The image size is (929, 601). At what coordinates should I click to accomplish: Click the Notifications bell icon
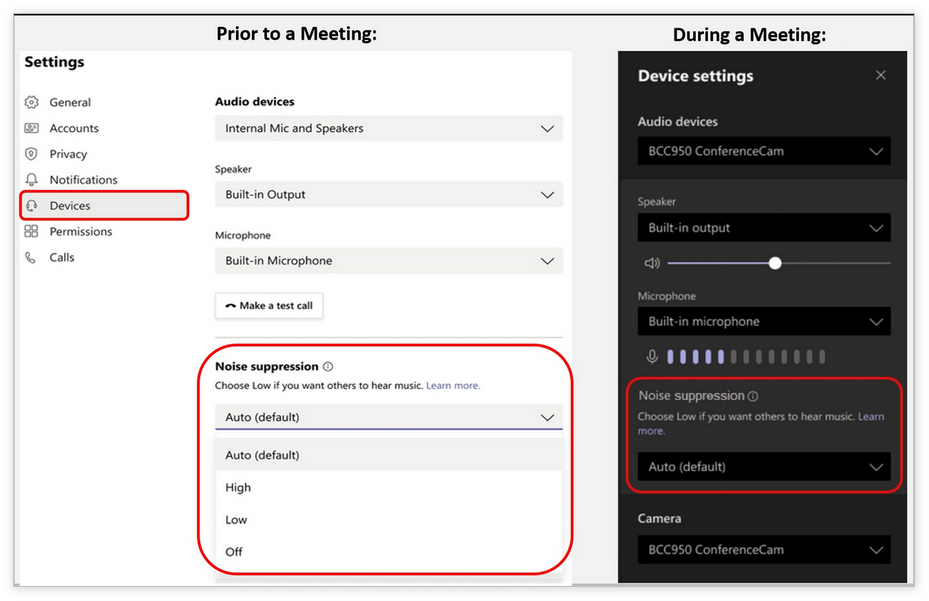(31, 180)
